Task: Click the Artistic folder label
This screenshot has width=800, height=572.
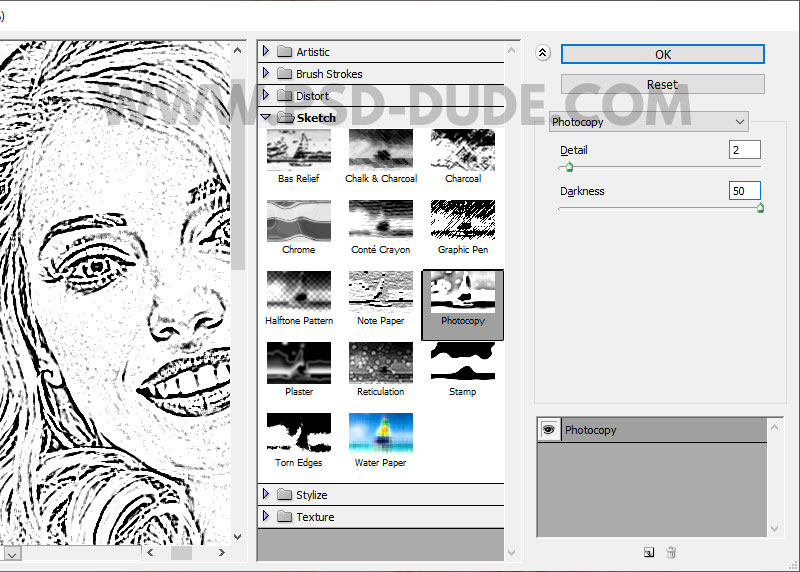Action: tap(313, 52)
